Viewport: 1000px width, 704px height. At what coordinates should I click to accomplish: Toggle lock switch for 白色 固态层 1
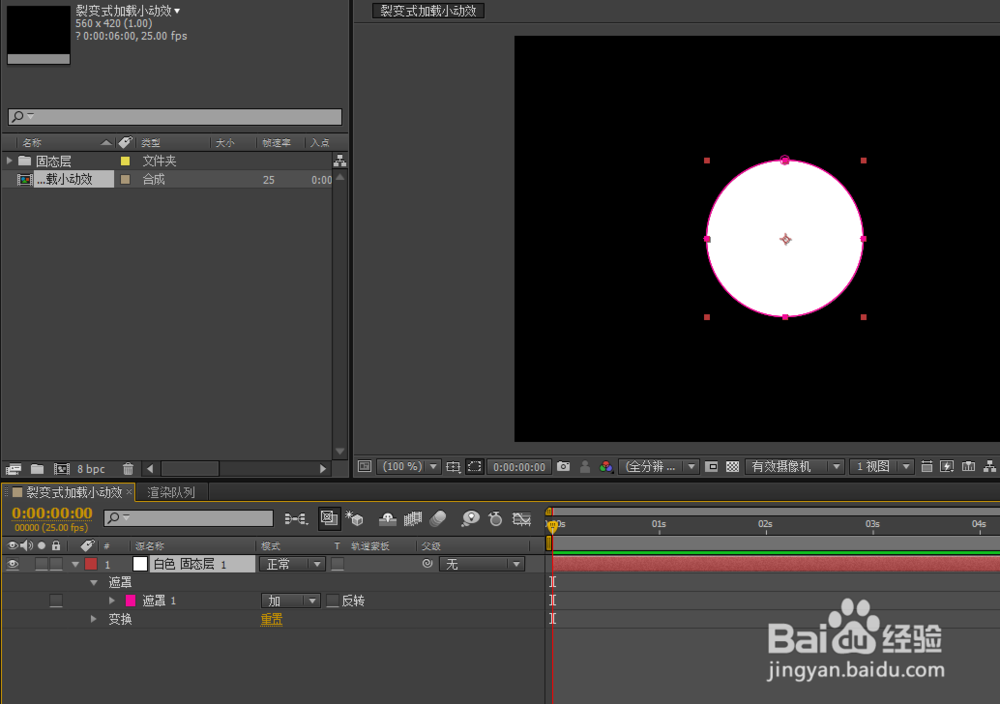click(x=56, y=564)
